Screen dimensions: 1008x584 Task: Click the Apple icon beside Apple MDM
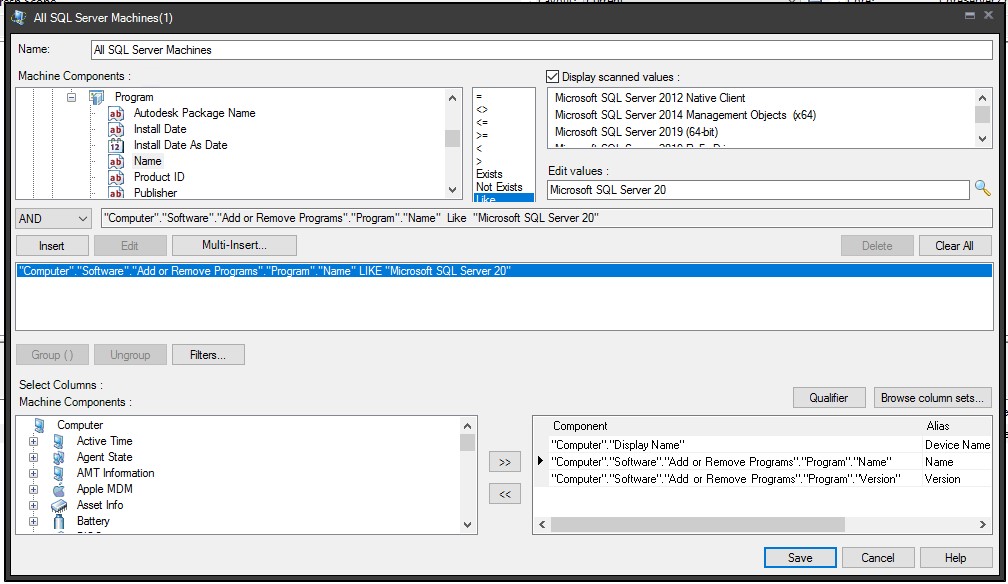59,489
